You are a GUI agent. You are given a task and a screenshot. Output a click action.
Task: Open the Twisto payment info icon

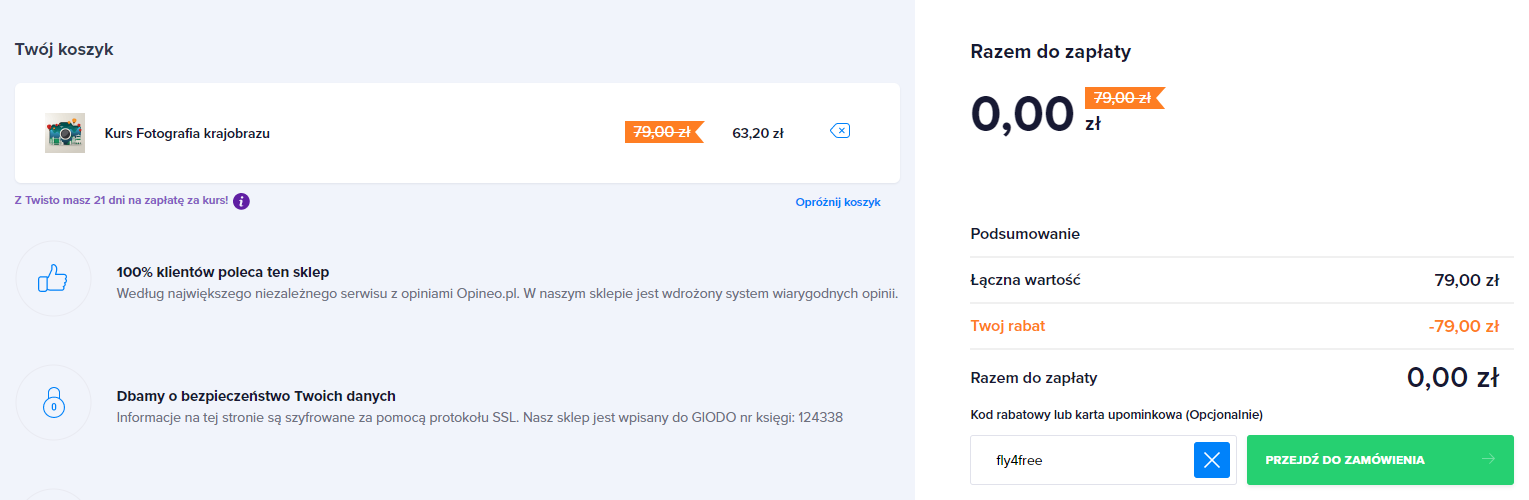click(x=241, y=201)
